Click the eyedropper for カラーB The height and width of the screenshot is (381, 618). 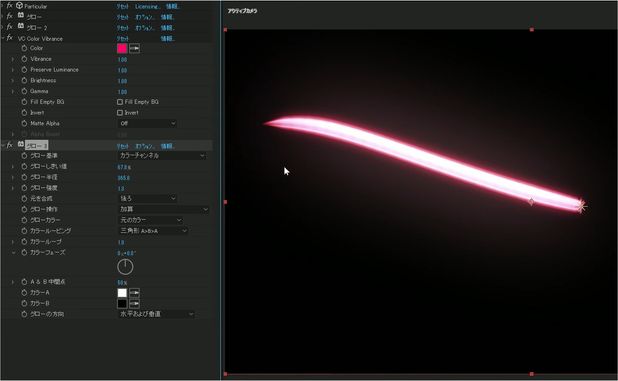134,304
